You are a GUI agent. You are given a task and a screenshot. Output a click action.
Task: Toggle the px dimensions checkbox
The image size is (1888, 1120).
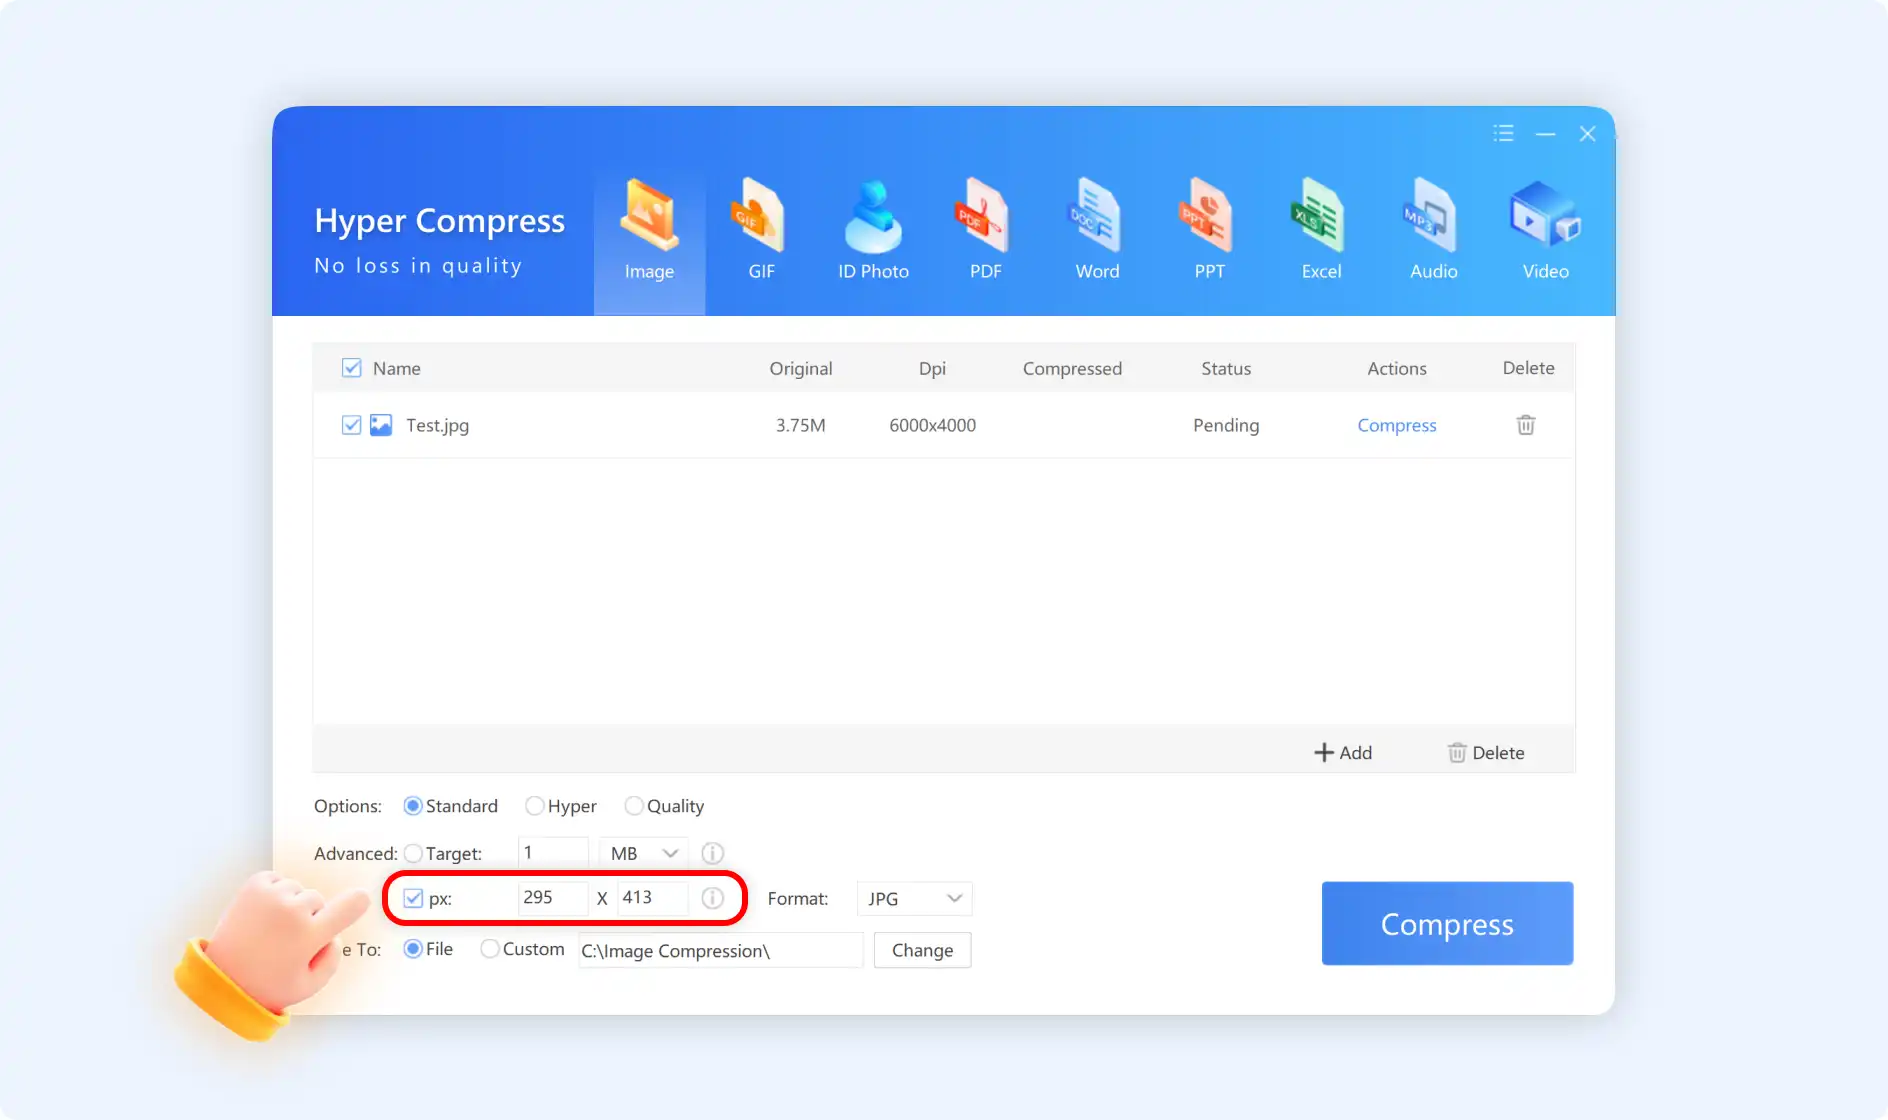pyautogui.click(x=413, y=898)
